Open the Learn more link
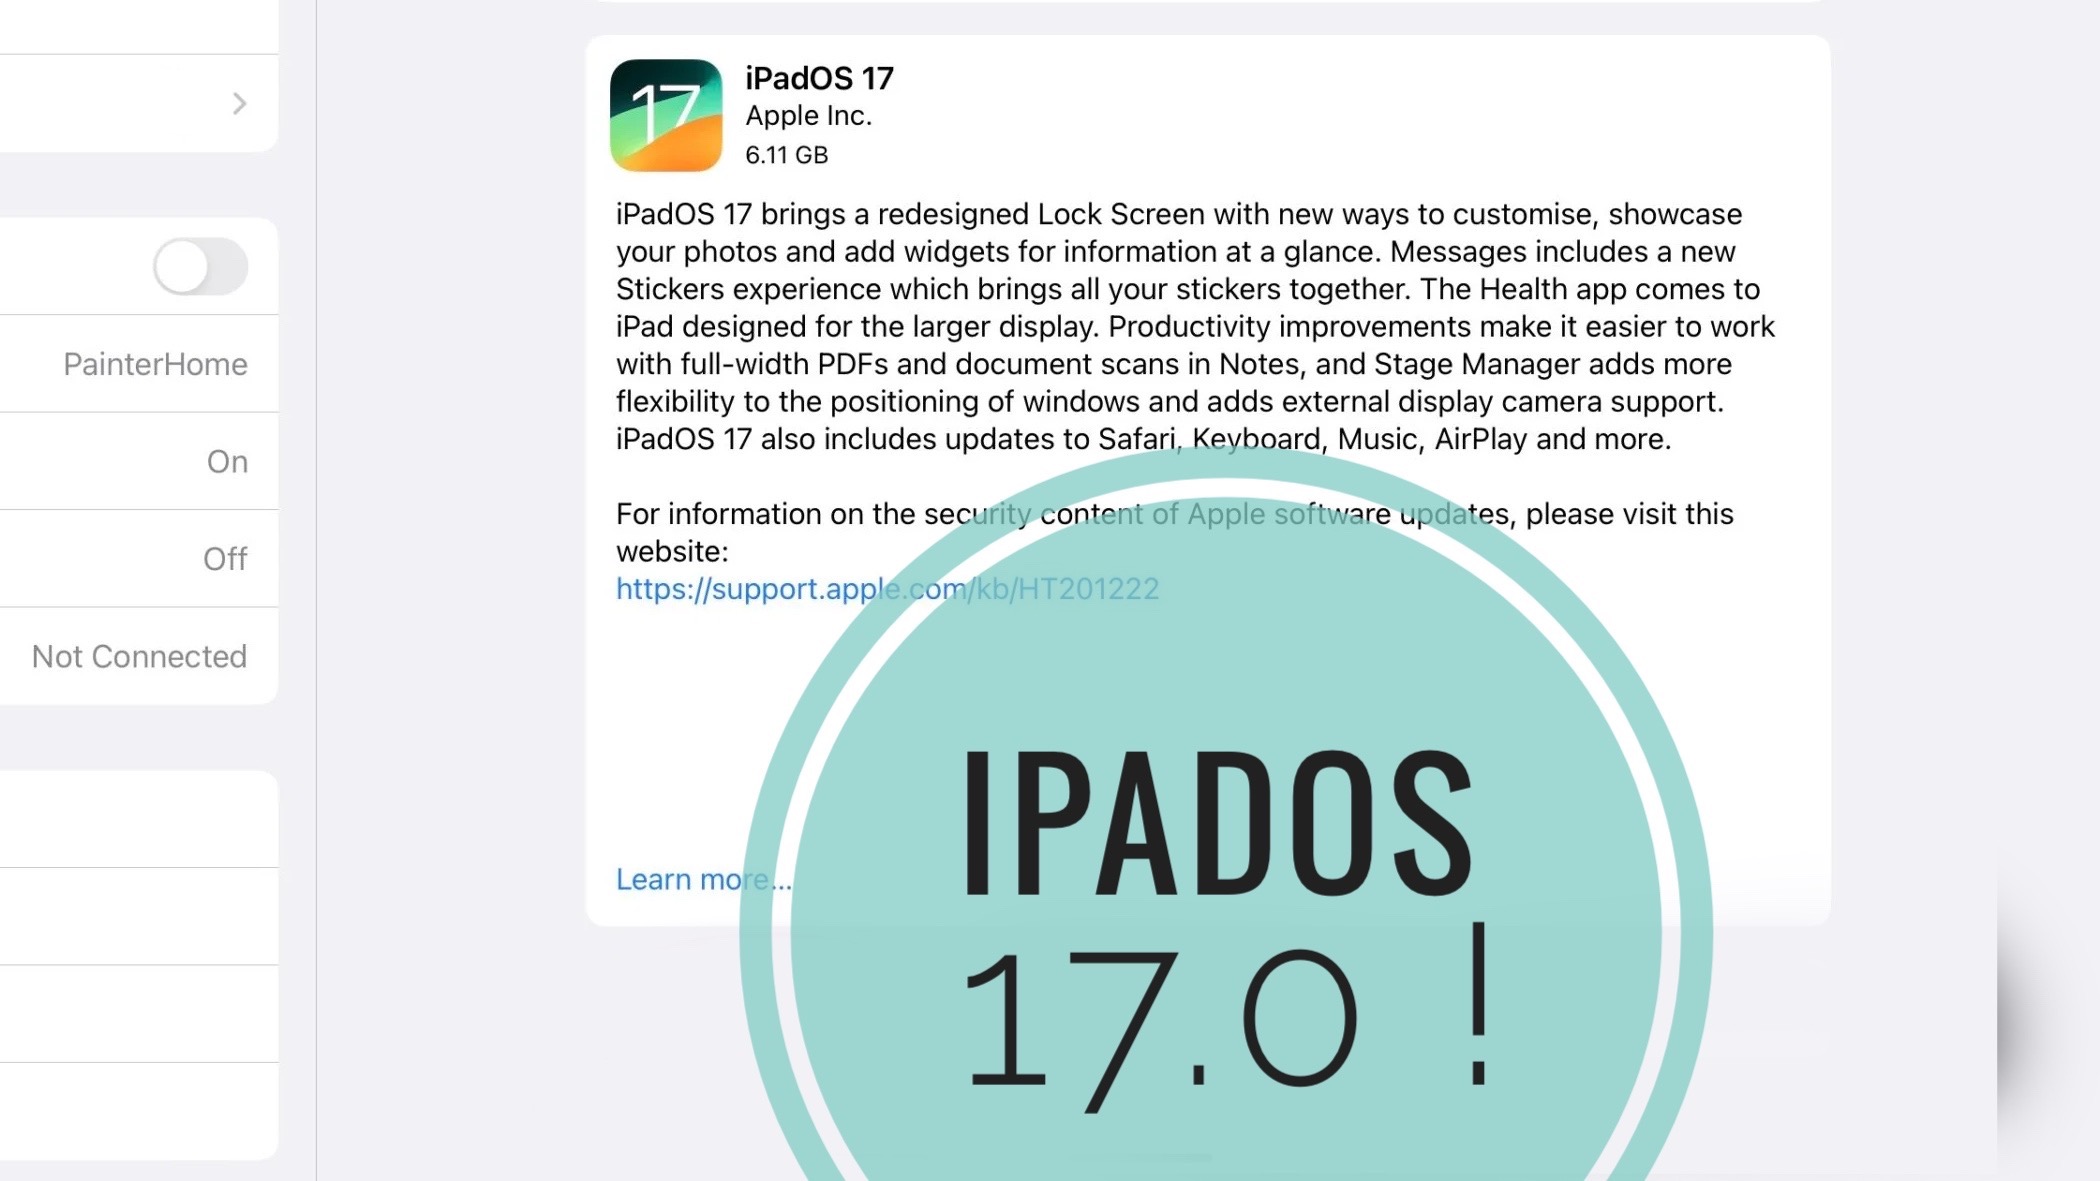This screenshot has height=1181, width=2100. [702, 878]
